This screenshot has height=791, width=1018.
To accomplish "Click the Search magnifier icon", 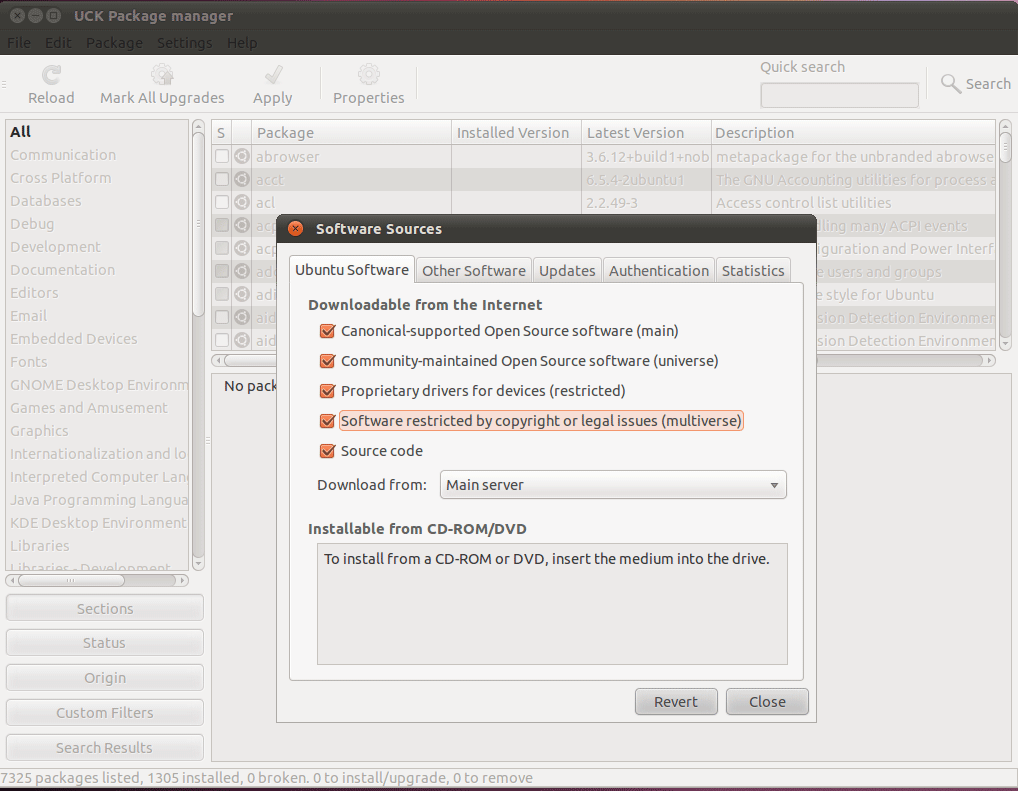I will click(951, 84).
